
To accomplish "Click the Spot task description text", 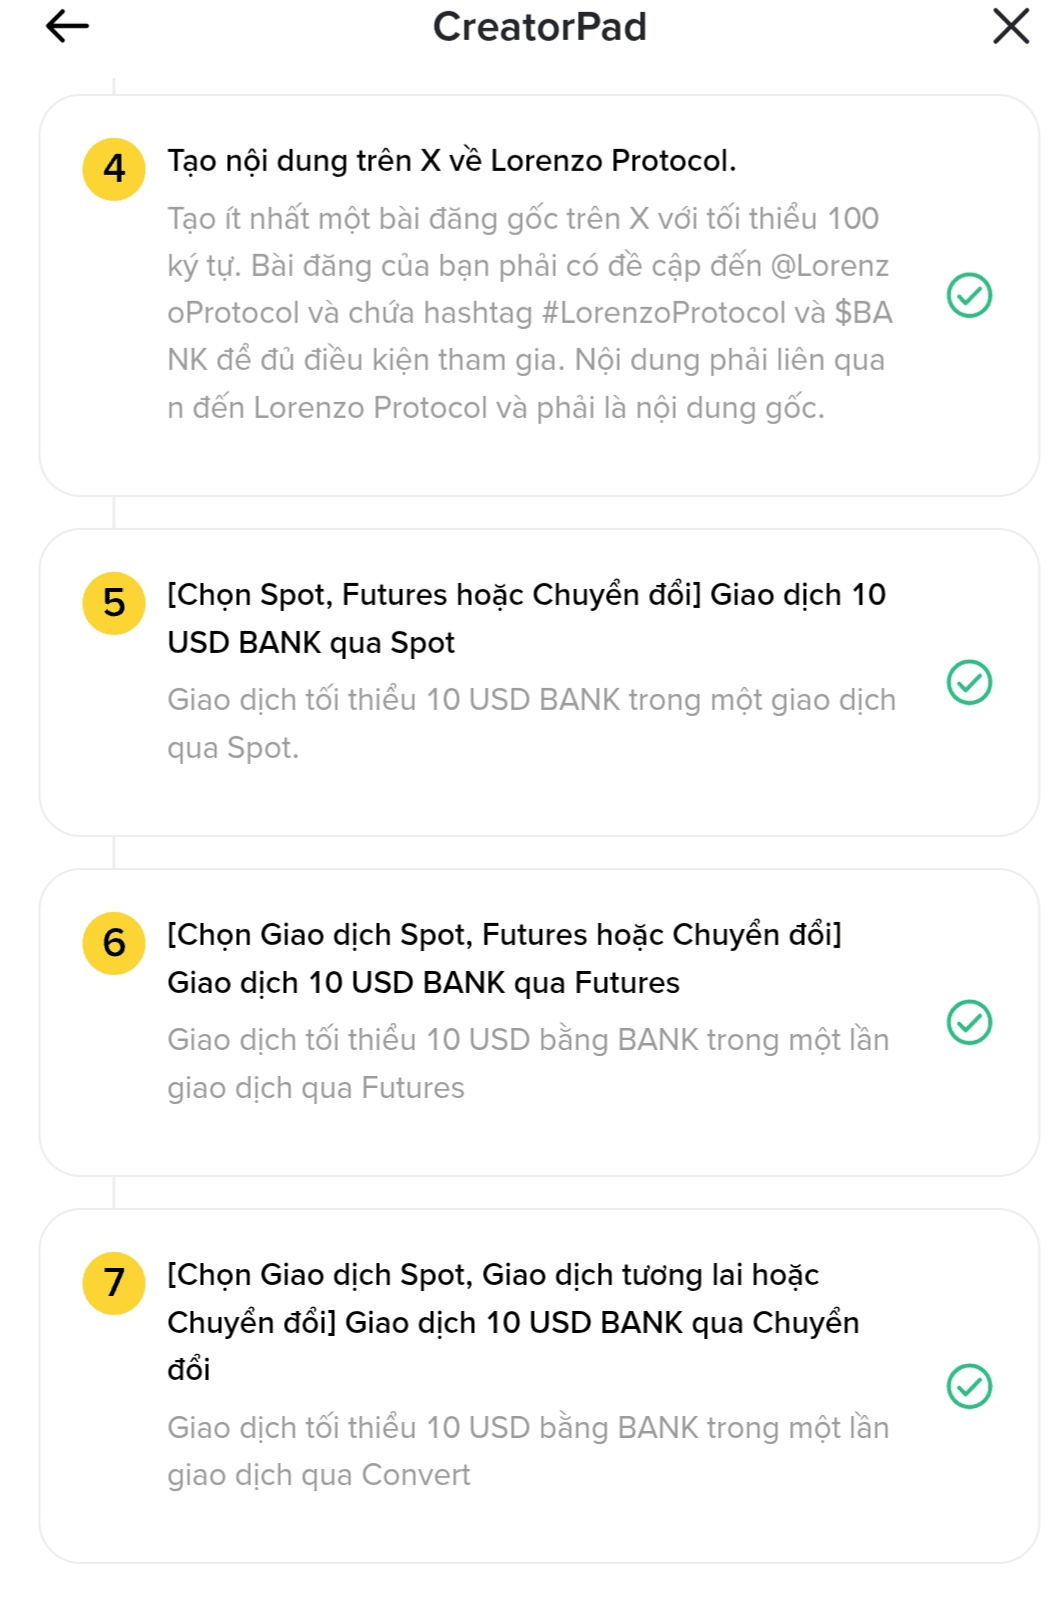I will click(x=531, y=723).
